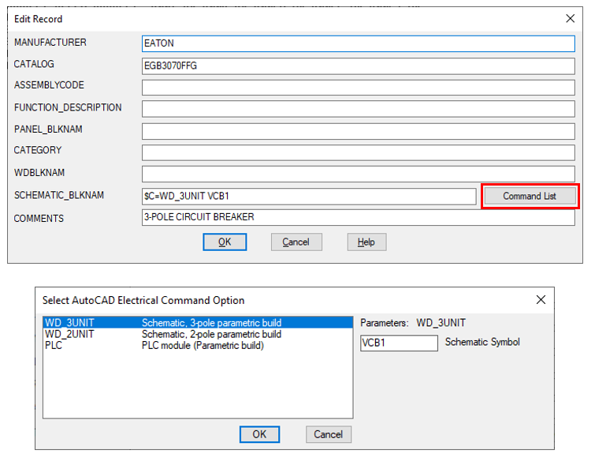Select WD_3UNIT 3-pole parametric build entry
The height and width of the screenshot is (468, 595).
198,323
